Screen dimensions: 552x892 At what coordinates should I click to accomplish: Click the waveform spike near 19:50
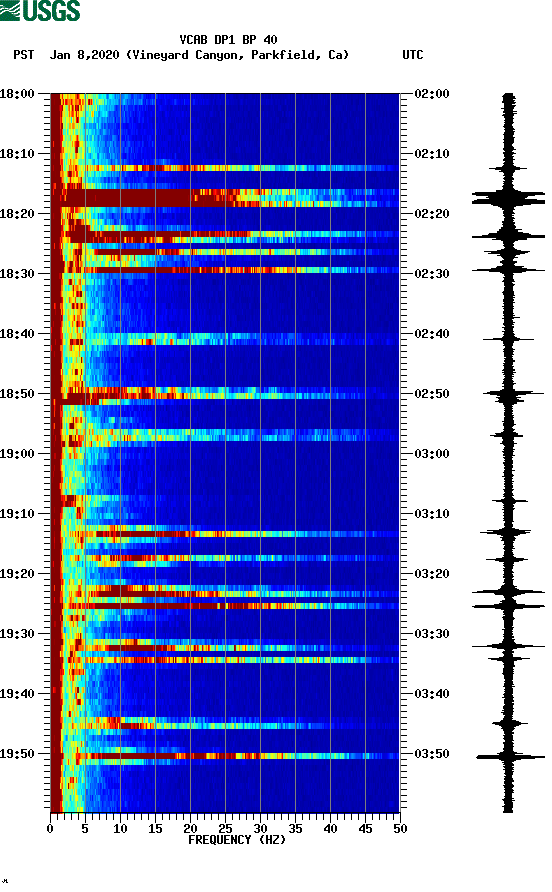pos(510,757)
